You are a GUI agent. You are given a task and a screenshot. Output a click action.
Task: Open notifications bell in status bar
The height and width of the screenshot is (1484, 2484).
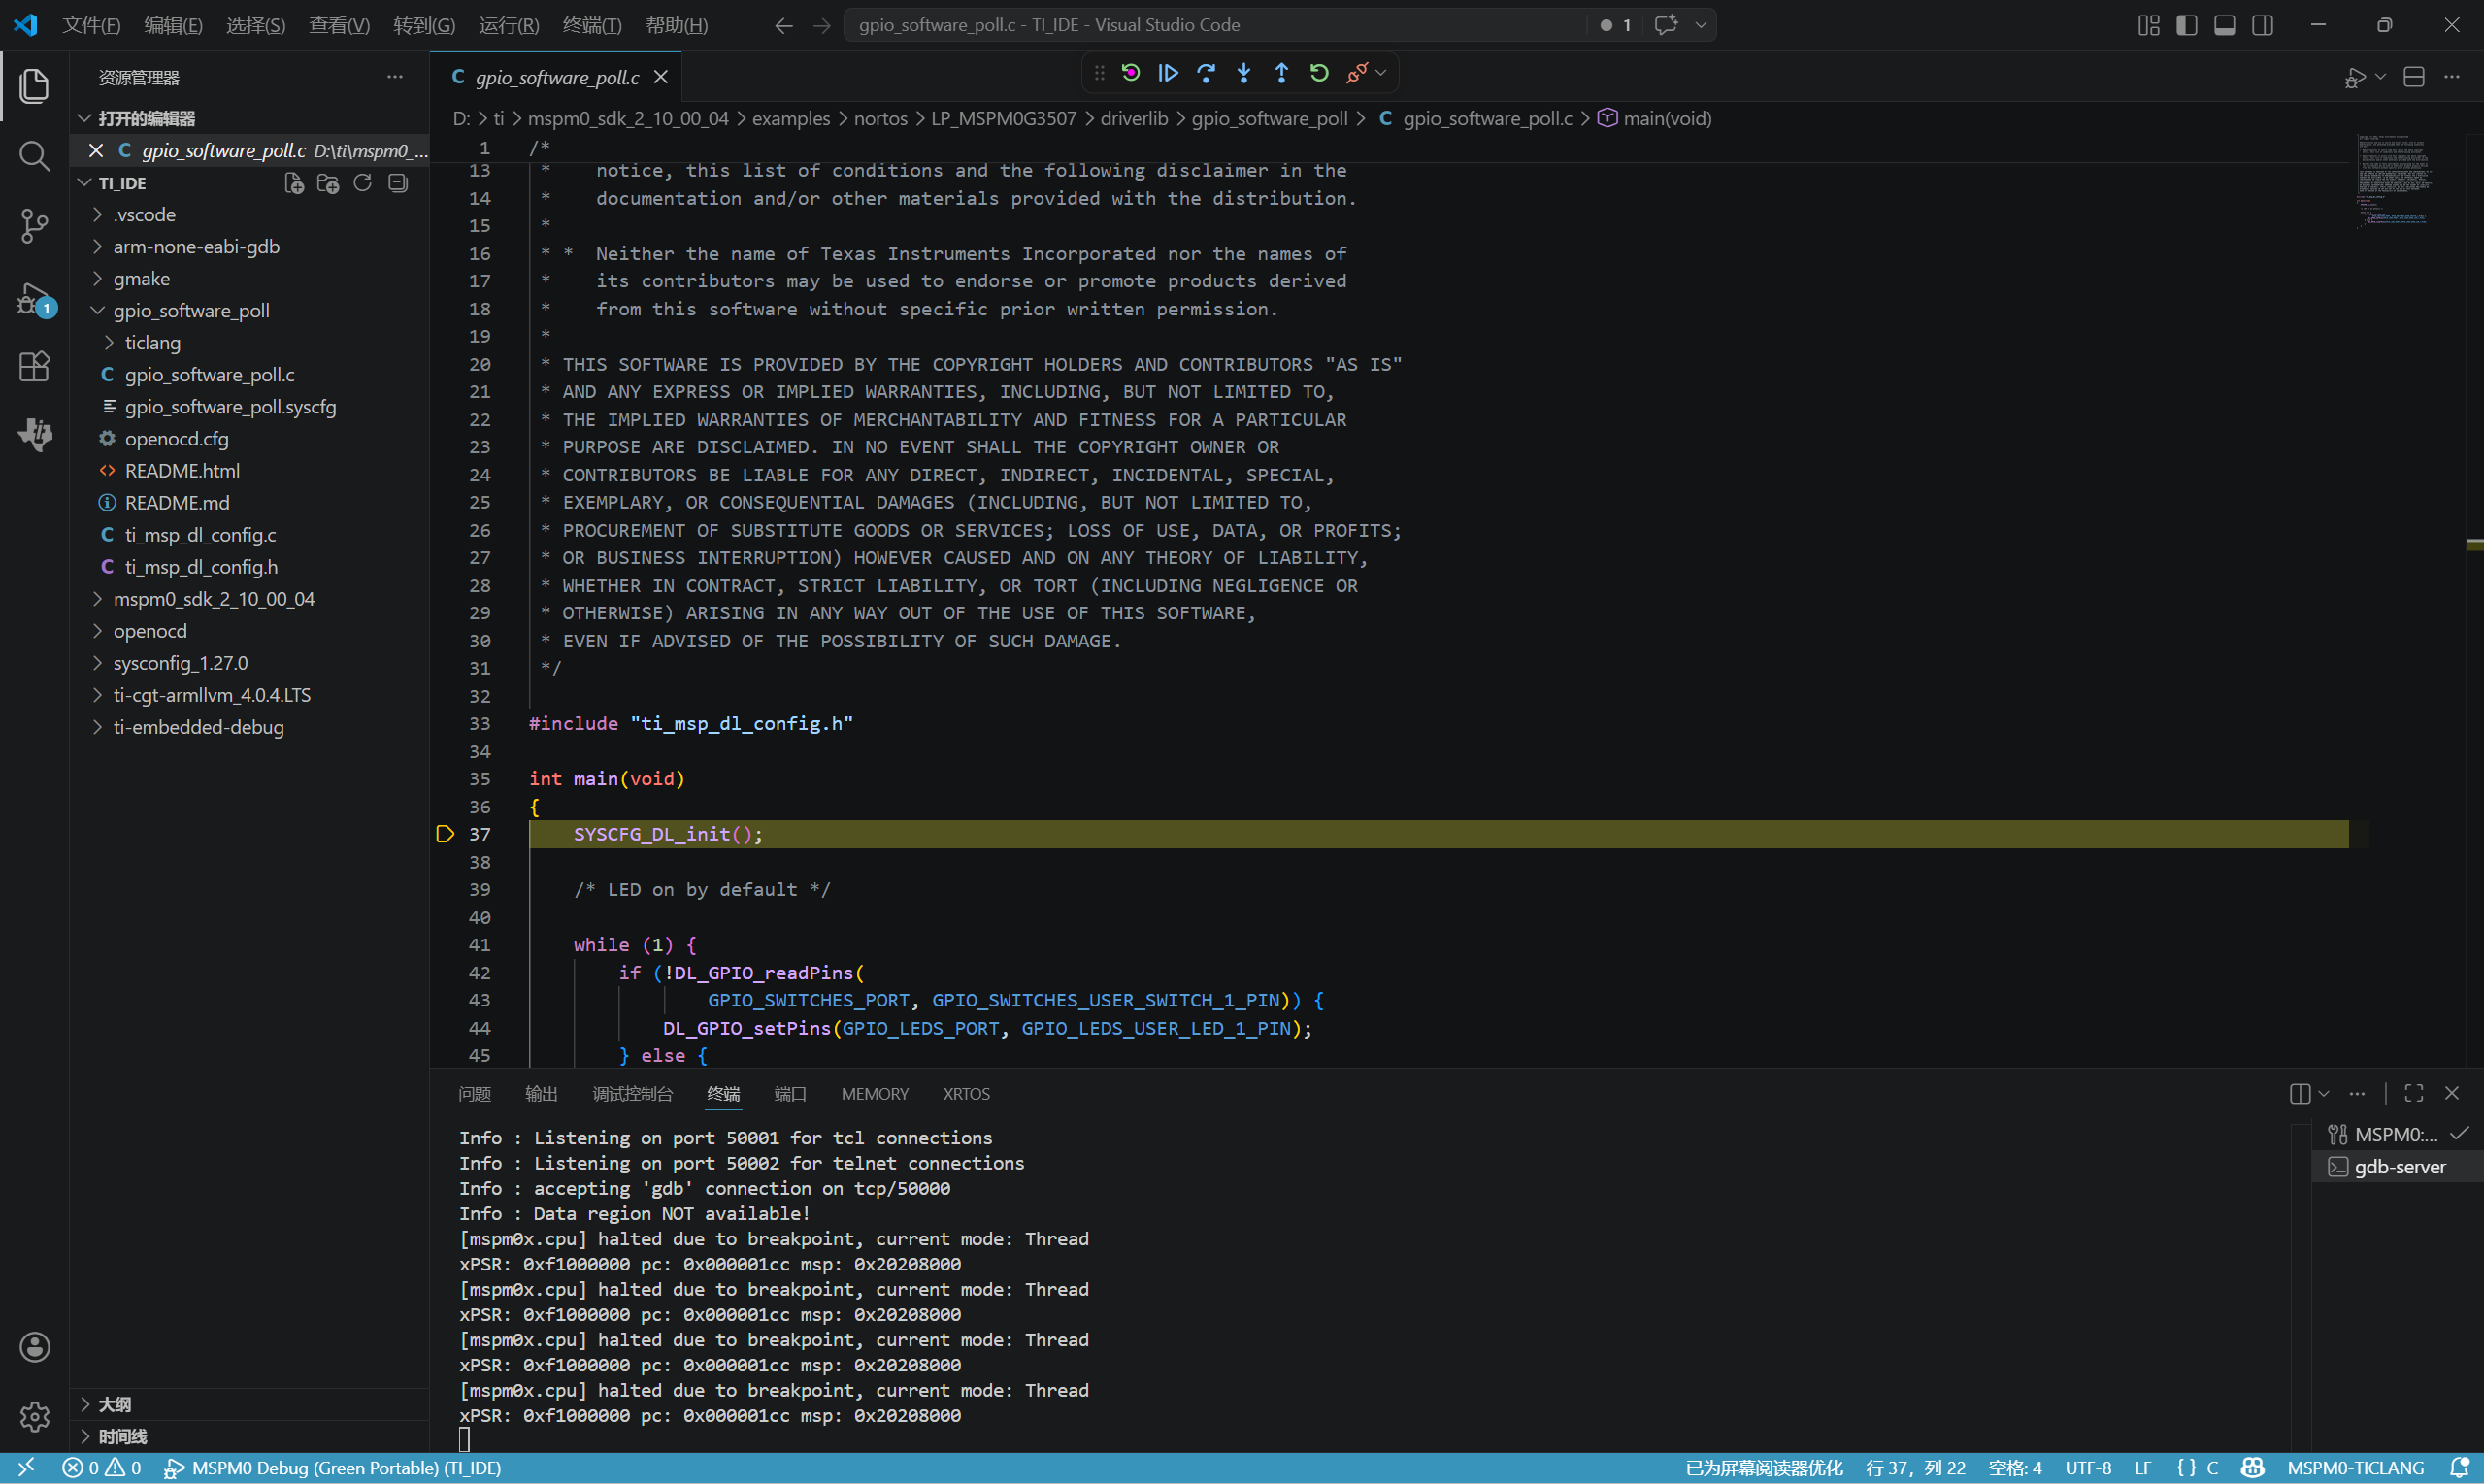click(2459, 1467)
